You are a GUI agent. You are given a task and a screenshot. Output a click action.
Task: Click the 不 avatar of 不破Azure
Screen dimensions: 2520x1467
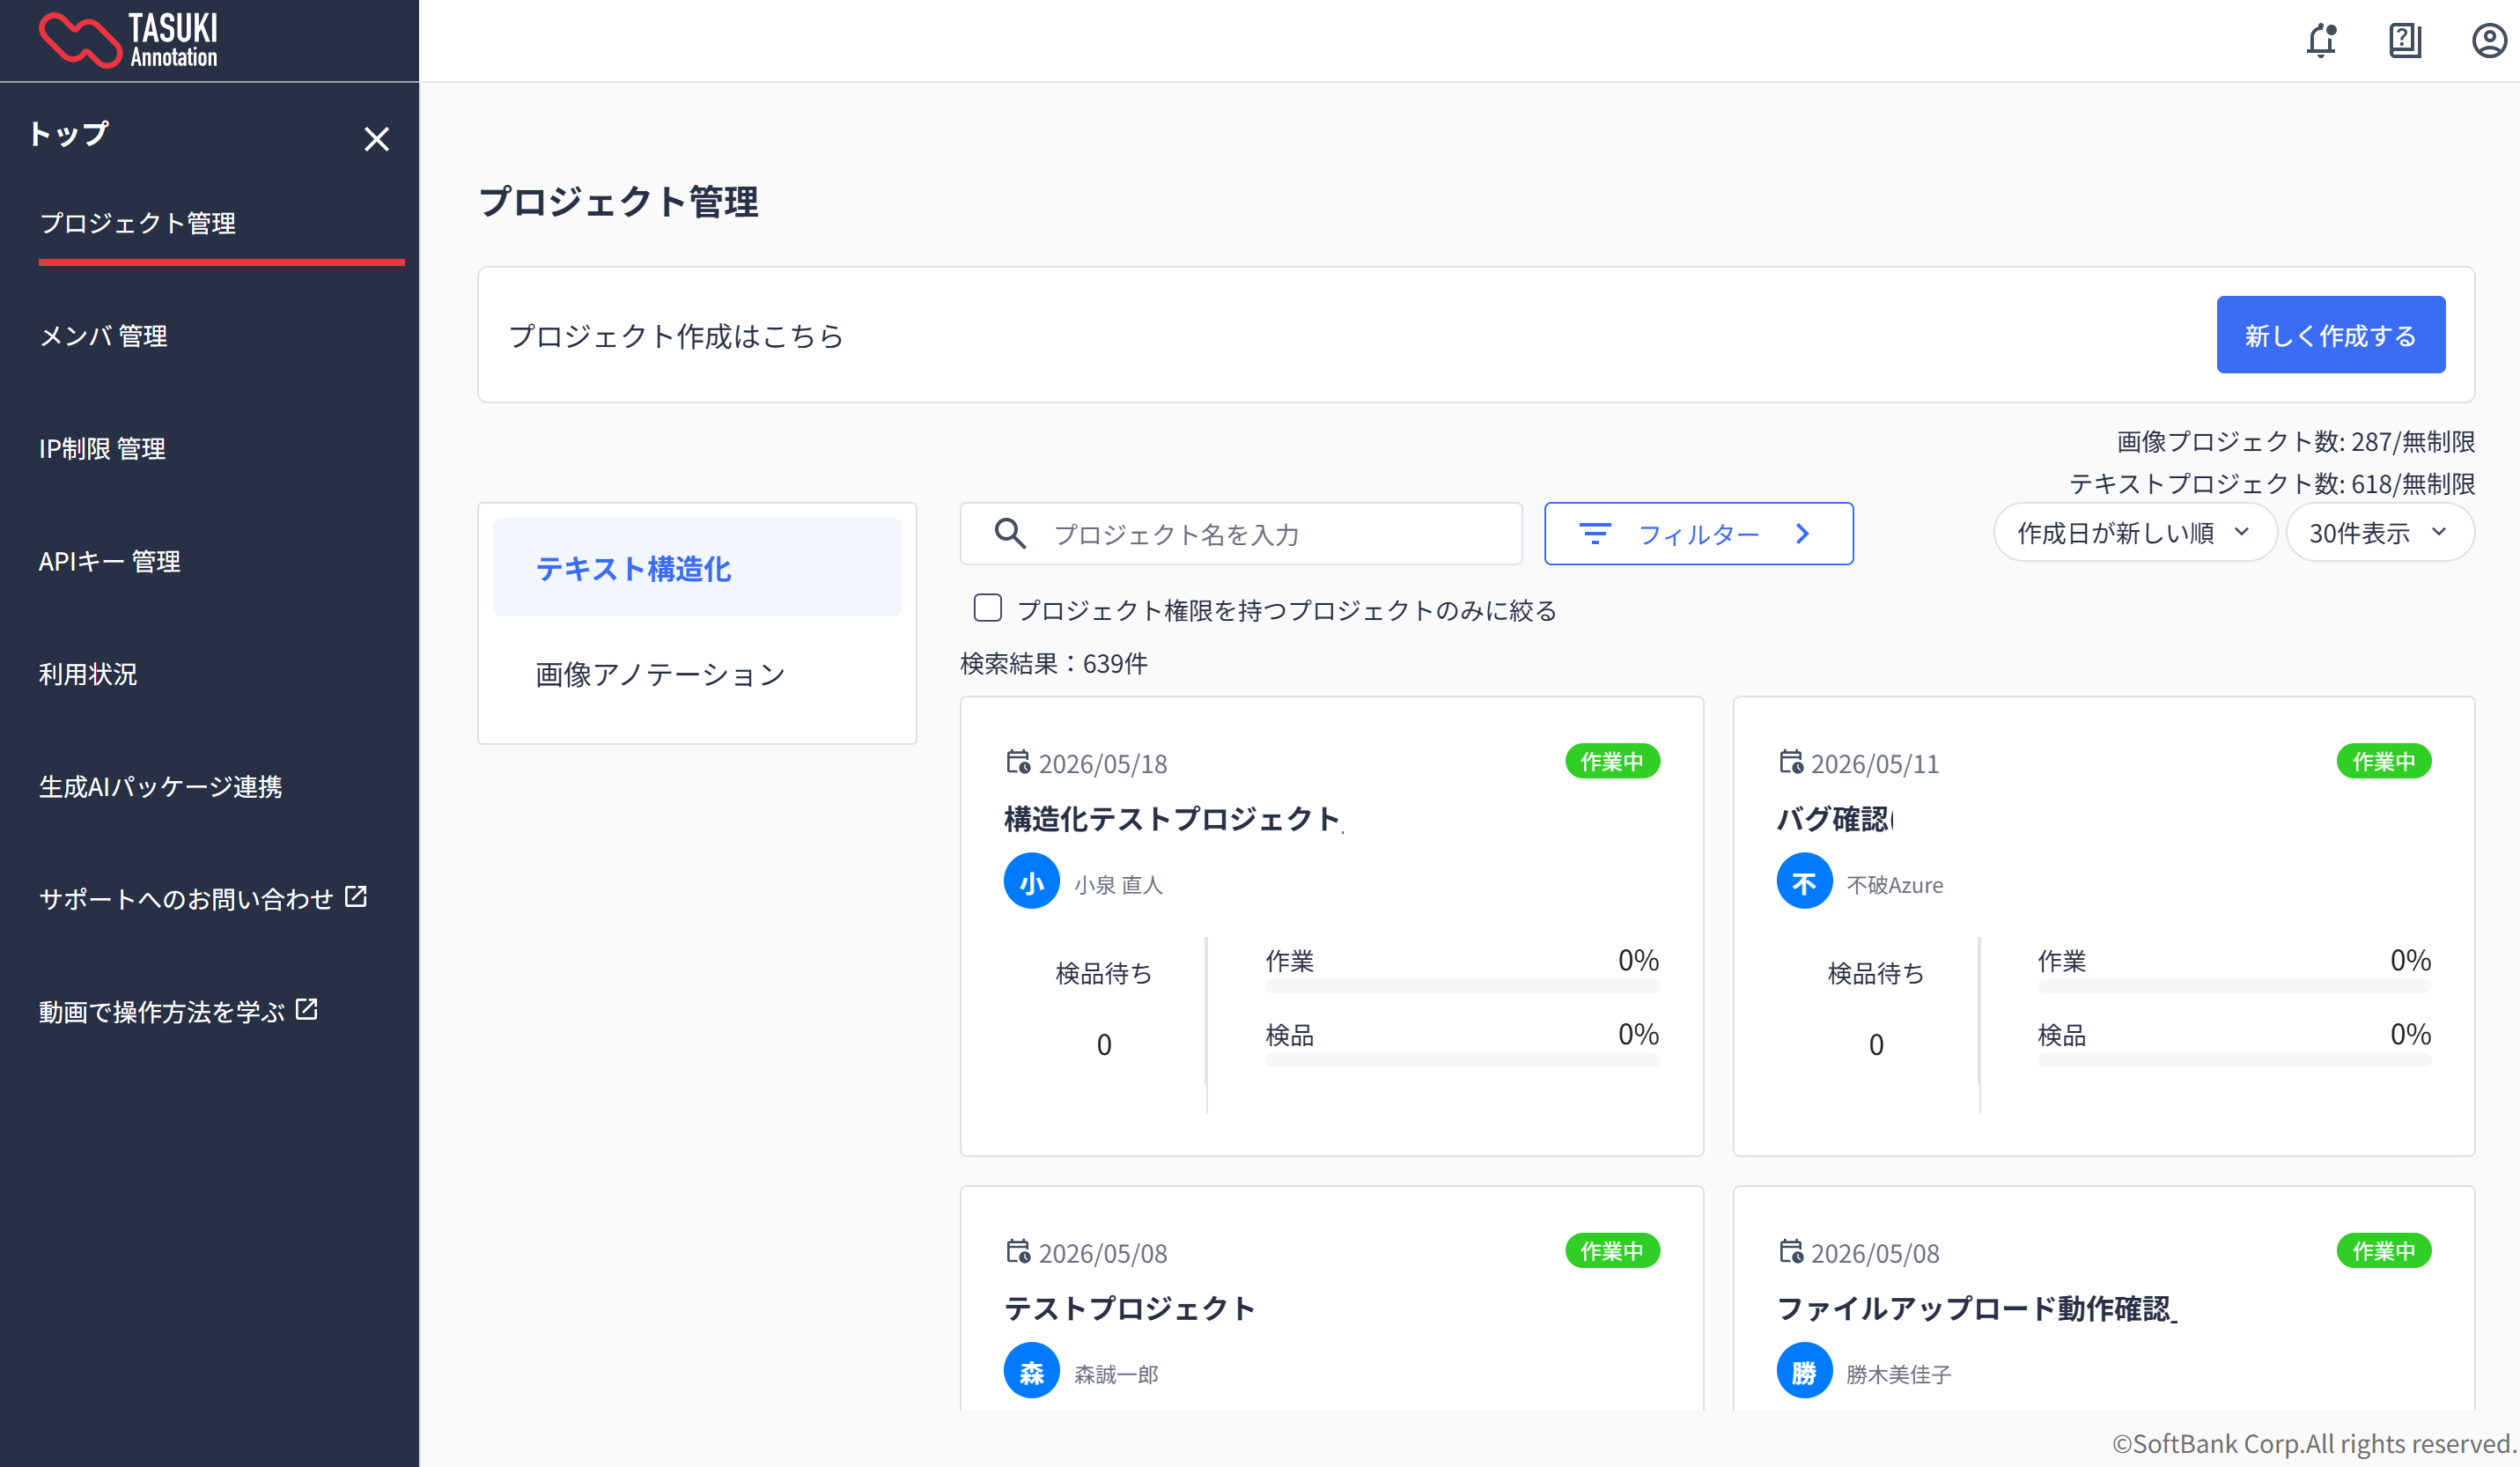pyautogui.click(x=1804, y=881)
